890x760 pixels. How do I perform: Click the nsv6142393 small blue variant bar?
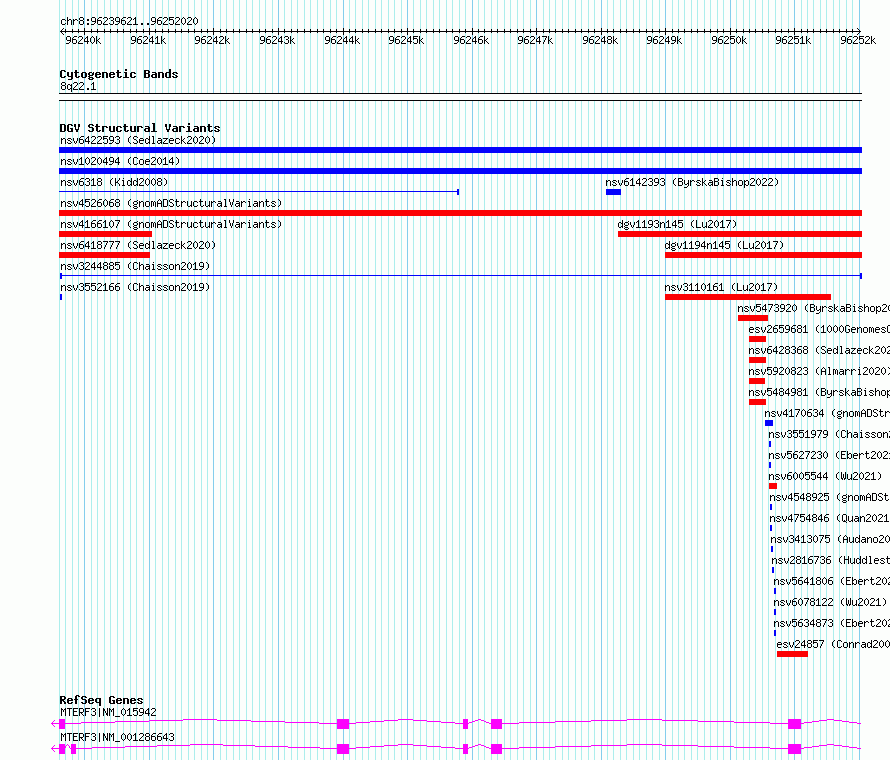point(613,192)
